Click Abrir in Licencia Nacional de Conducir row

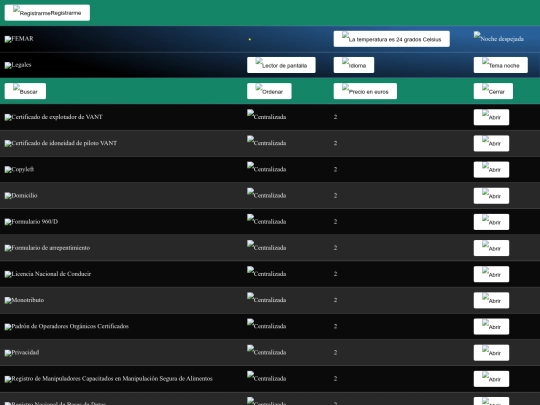491,274
